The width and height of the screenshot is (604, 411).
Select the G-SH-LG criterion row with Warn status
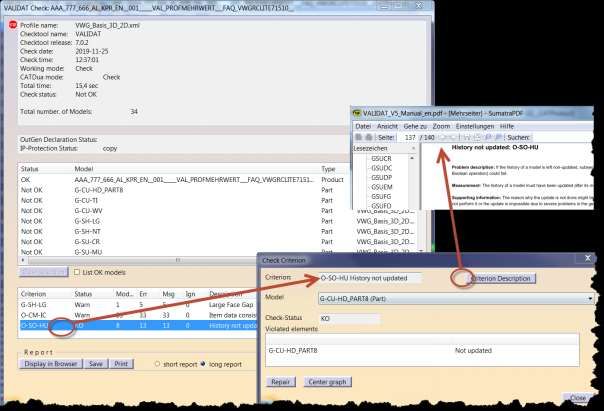(138, 305)
